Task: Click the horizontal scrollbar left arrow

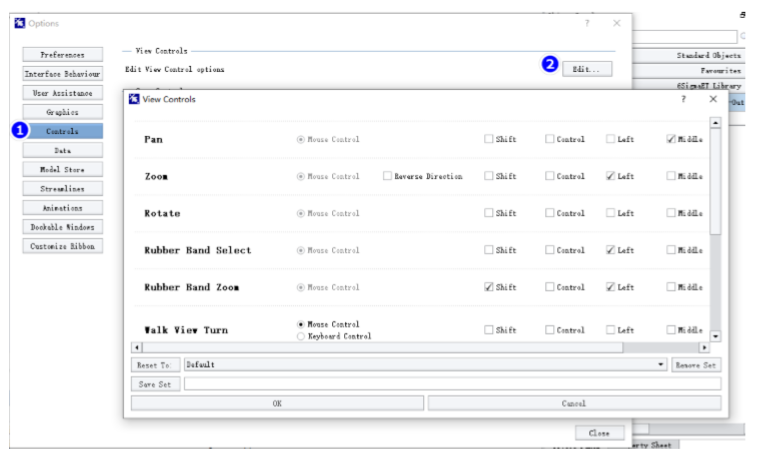Action: (x=137, y=347)
